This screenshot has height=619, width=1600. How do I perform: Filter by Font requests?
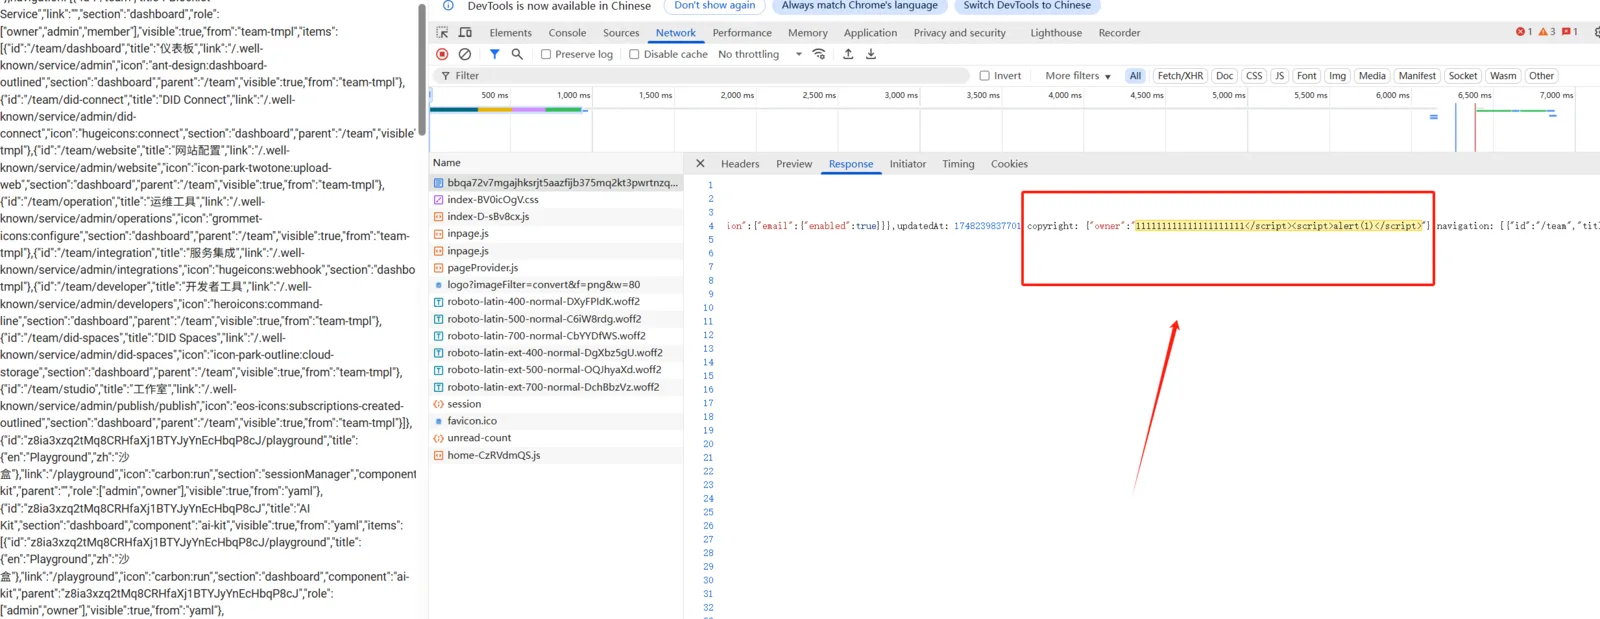[x=1307, y=76]
